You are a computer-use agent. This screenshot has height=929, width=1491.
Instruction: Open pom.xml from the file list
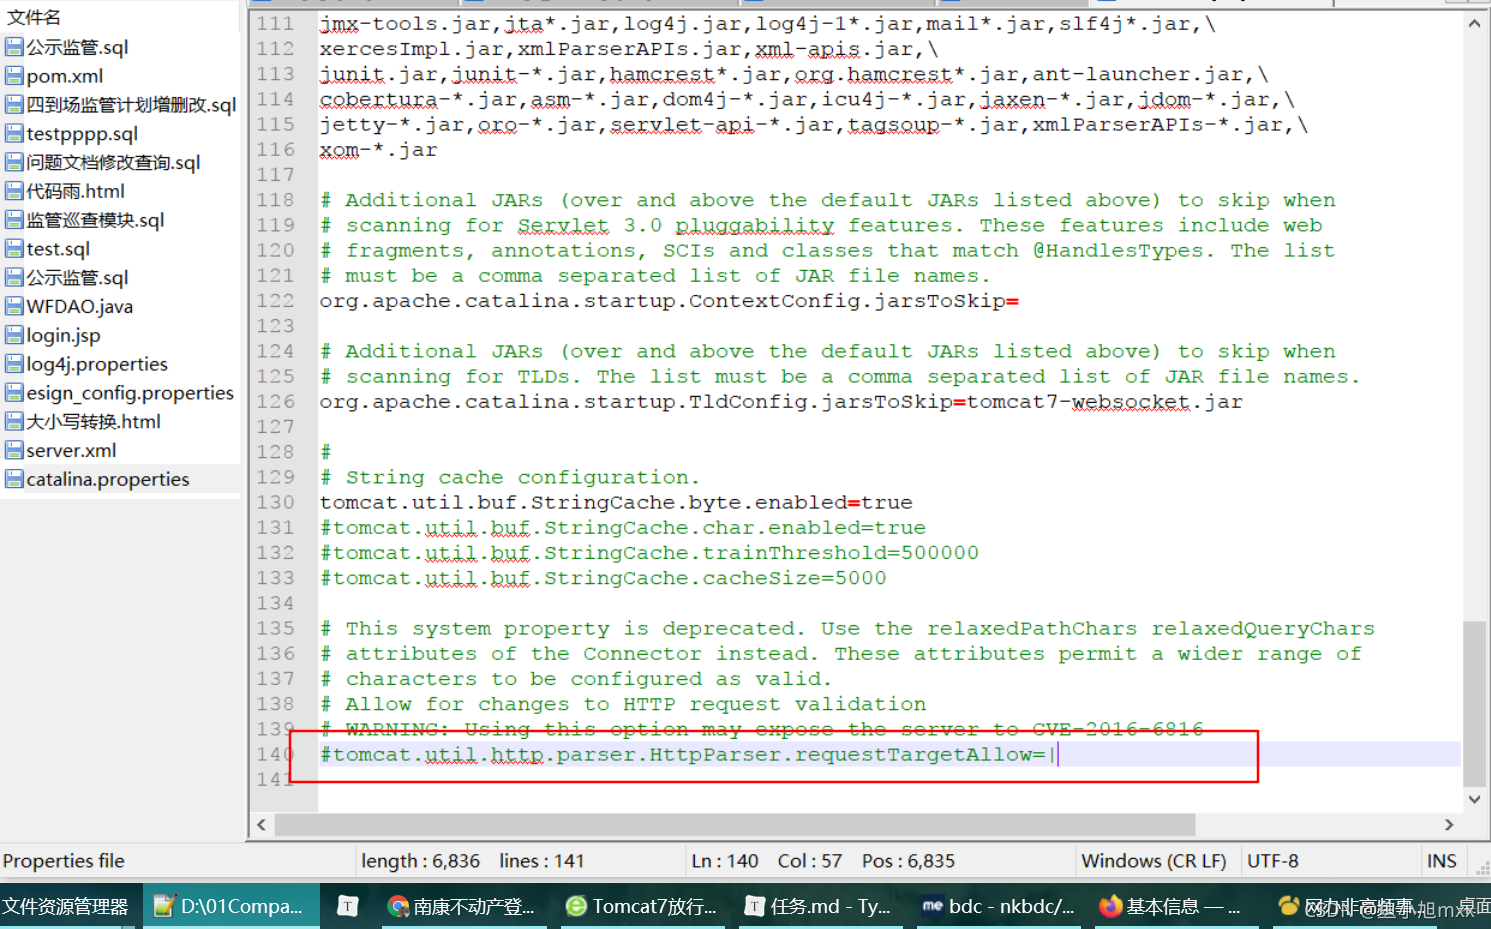65,76
